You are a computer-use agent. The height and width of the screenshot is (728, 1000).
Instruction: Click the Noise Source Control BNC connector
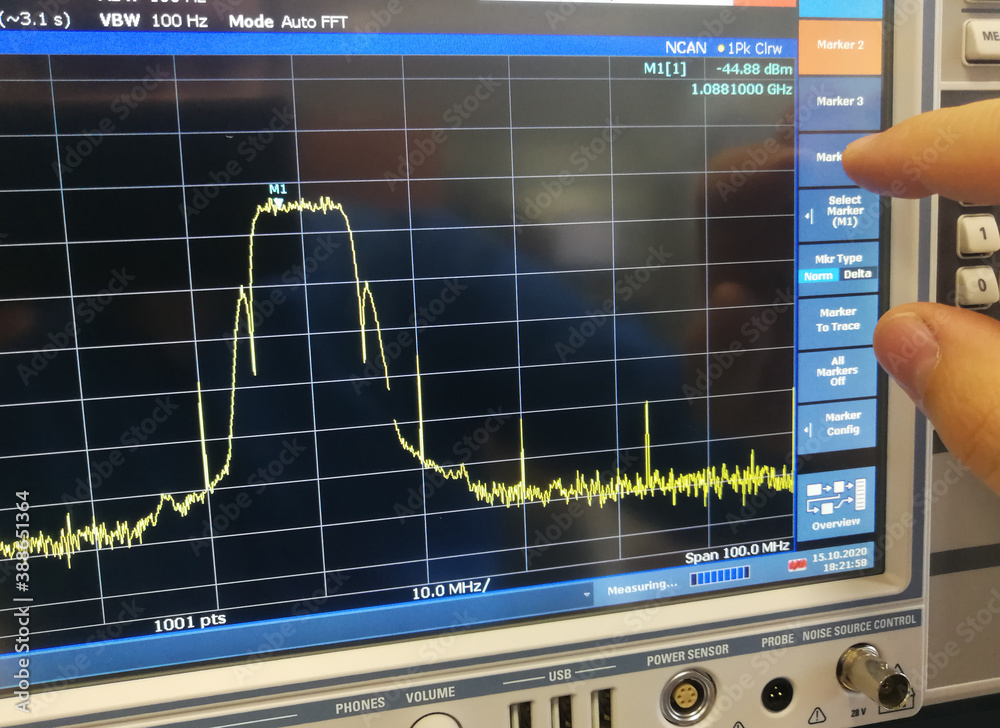tap(874, 677)
